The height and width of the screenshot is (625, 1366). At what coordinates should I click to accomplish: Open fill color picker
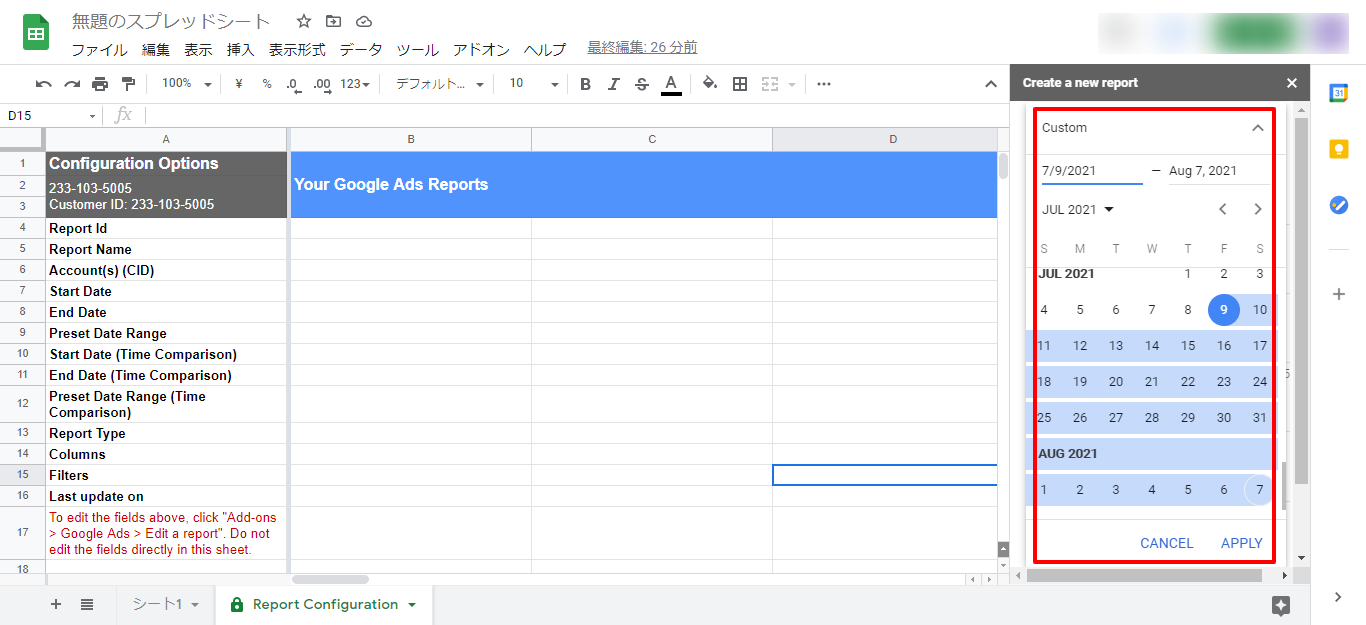[710, 84]
